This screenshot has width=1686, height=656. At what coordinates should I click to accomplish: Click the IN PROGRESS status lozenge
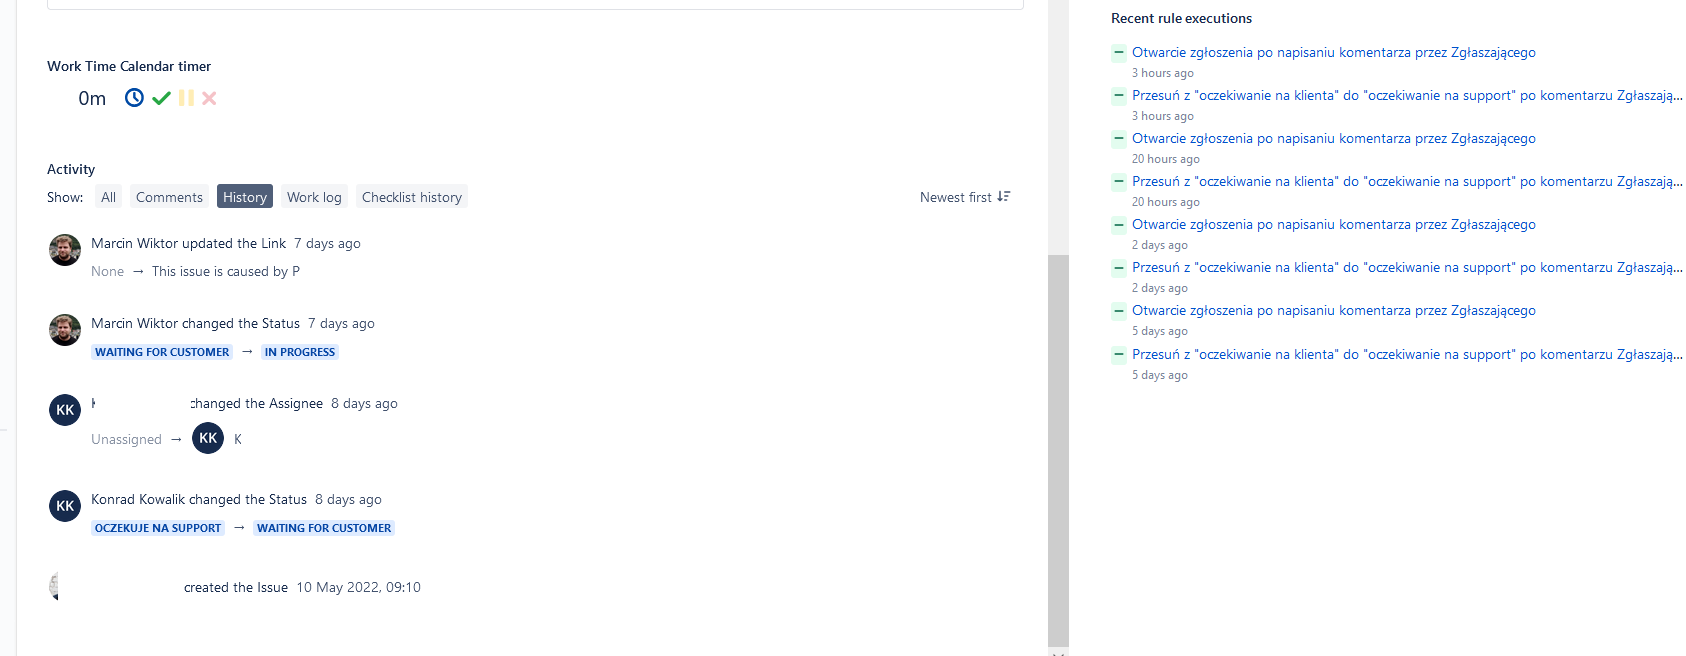[300, 352]
